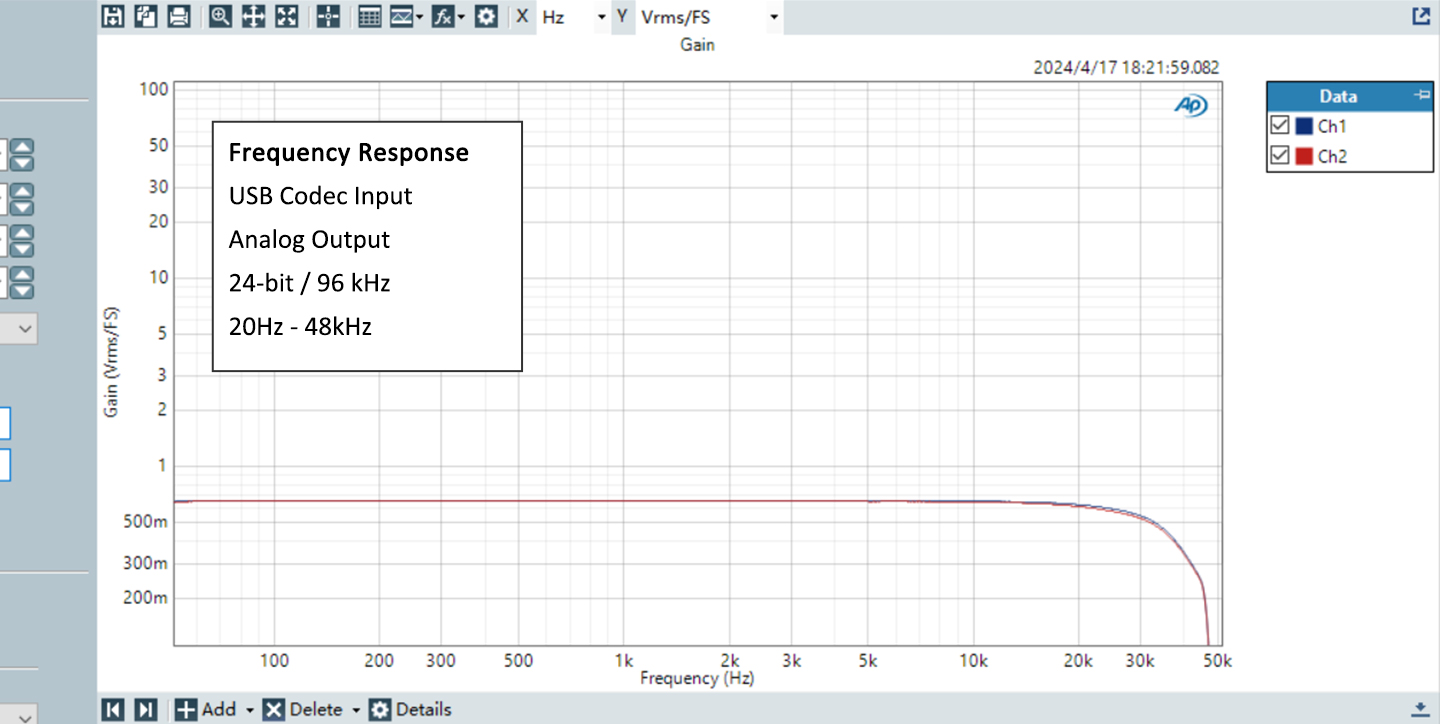Open the Y axis Vrms/FS unit dropdown
Image resolution: width=1440 pixels, height=724 pixels.
[x=774, y=17]
